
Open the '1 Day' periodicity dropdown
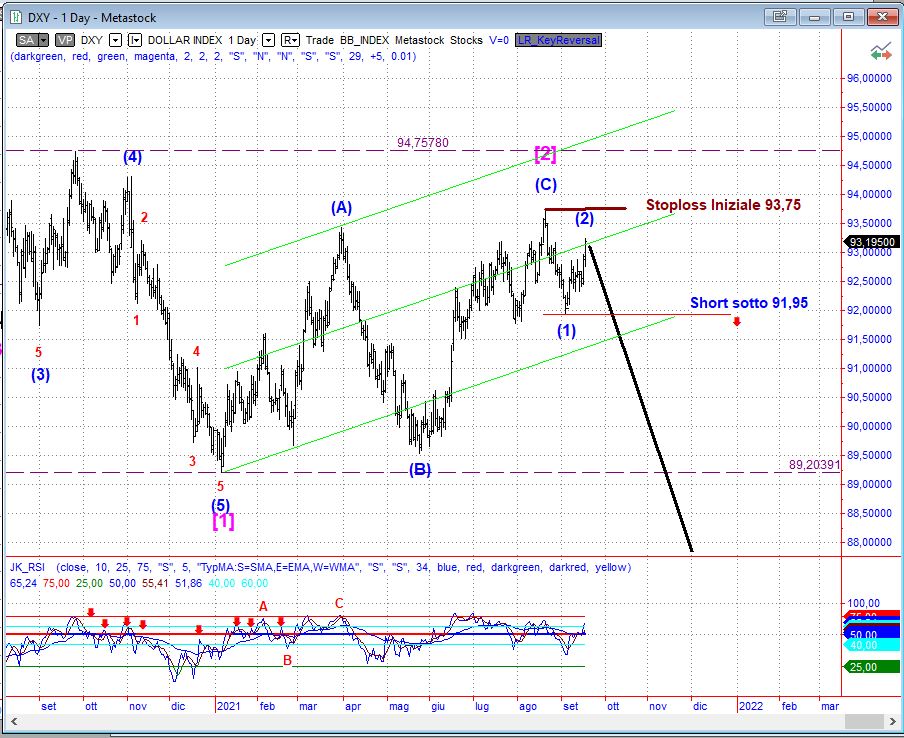click(269, 40)
